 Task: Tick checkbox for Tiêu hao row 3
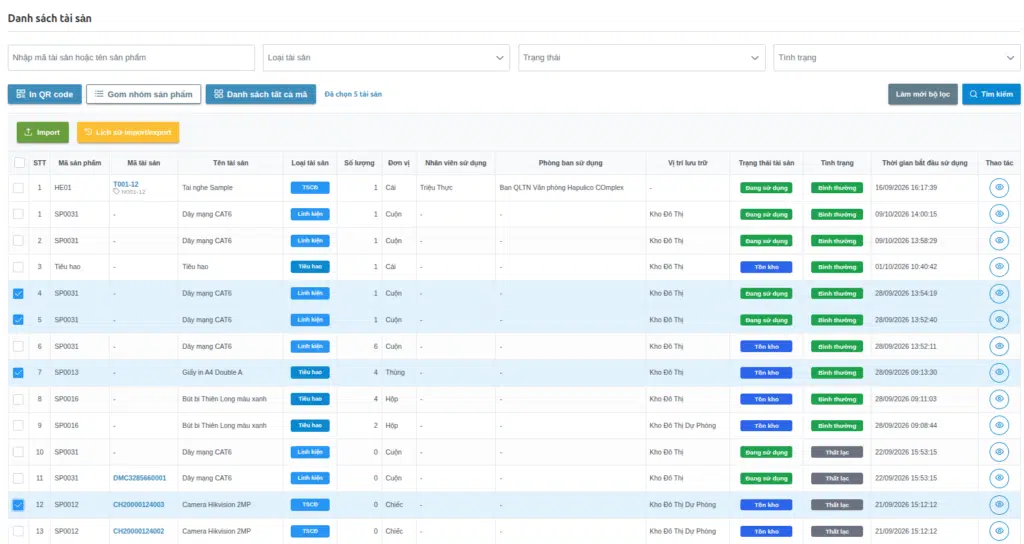point(18,266)
